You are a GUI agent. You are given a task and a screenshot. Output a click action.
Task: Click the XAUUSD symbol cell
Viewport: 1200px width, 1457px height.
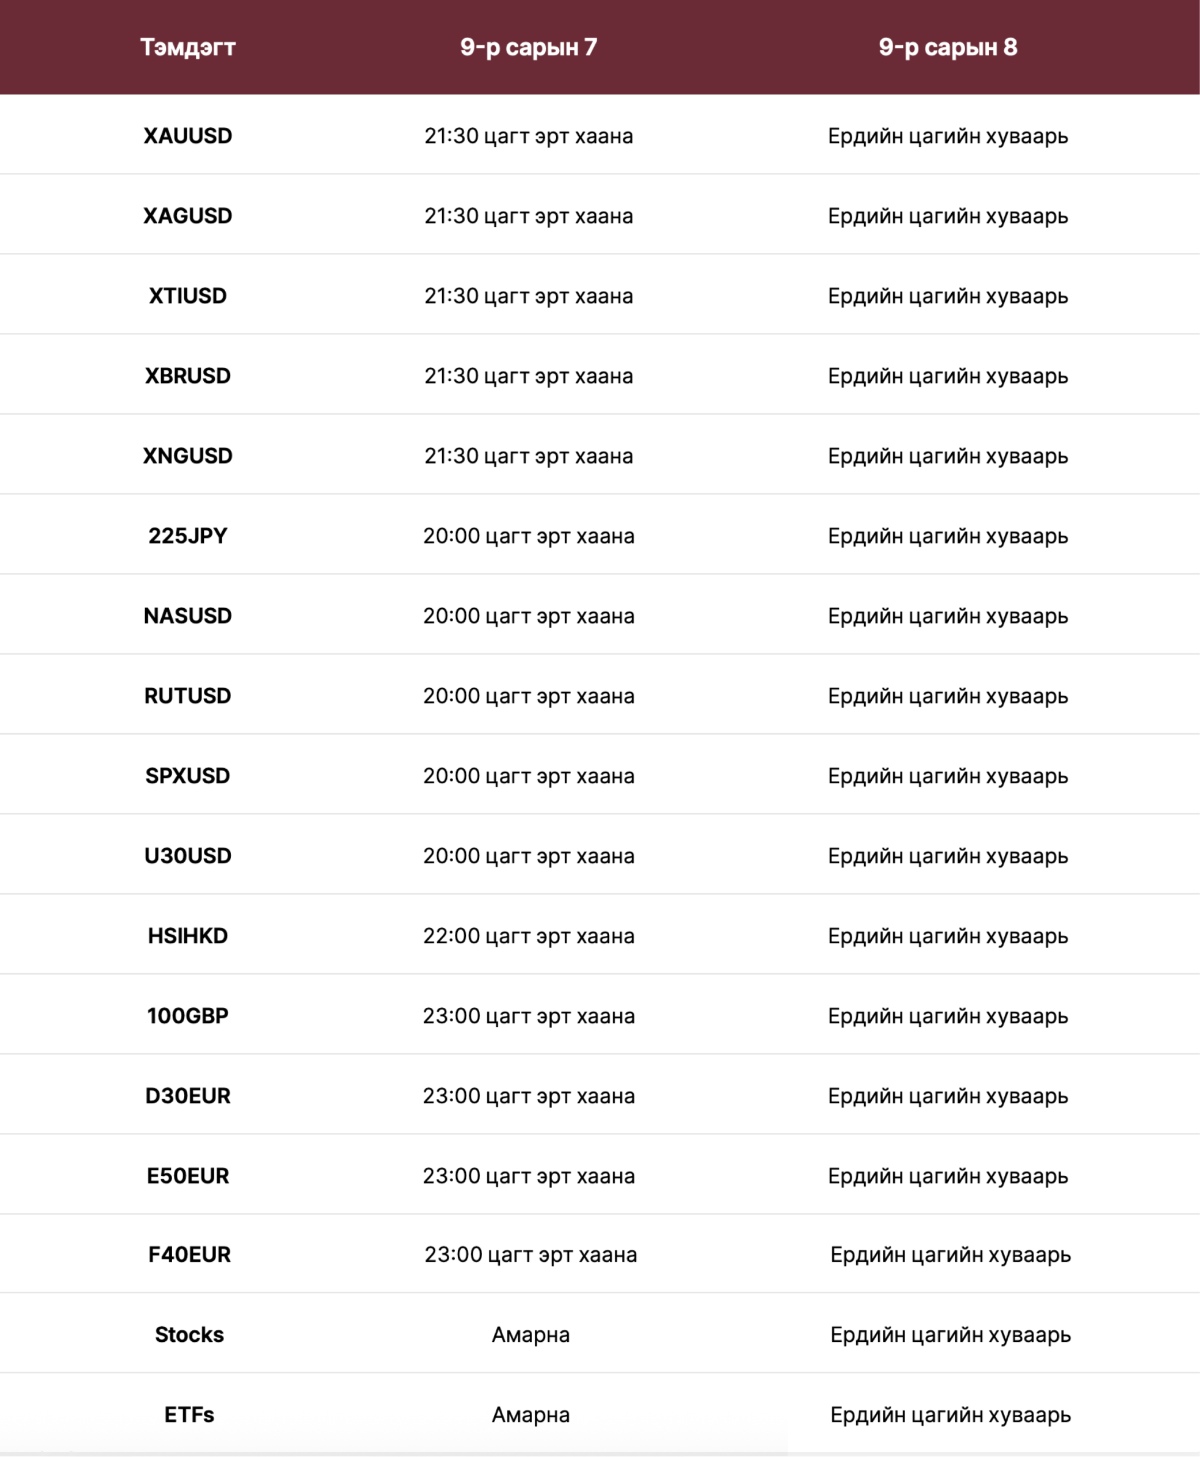188,136
